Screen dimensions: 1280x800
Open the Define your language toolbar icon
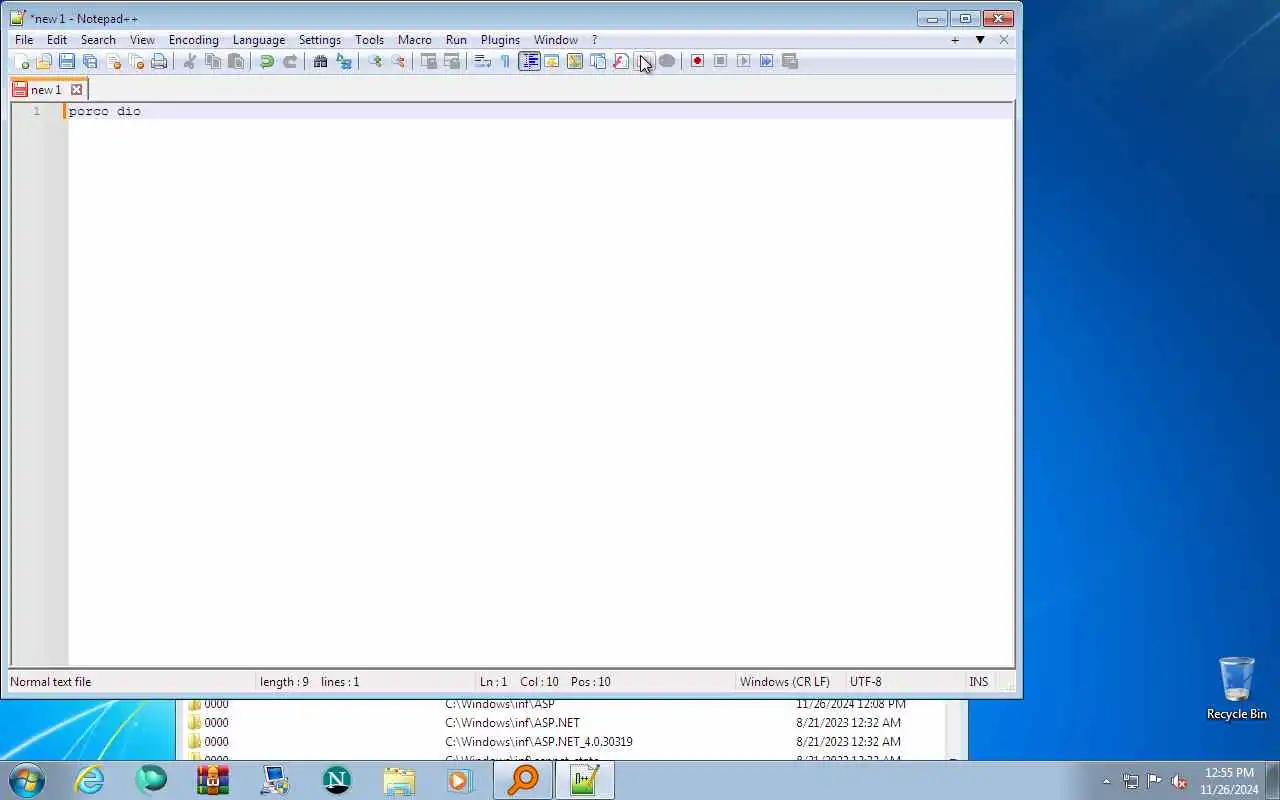point(552,61)
